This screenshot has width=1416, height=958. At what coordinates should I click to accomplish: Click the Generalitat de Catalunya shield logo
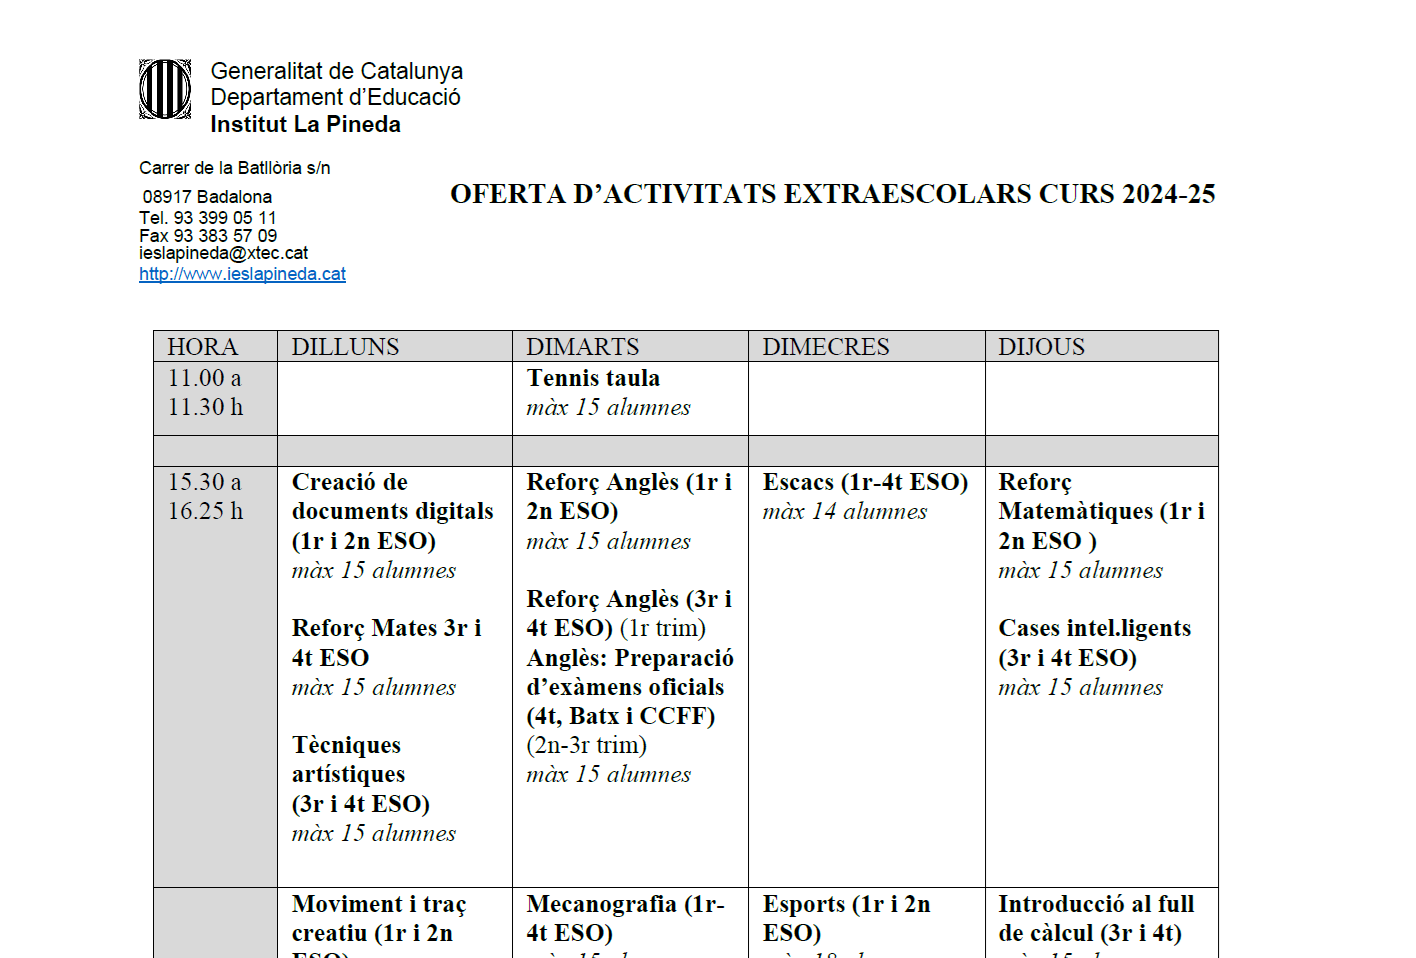tap(165, 89)
